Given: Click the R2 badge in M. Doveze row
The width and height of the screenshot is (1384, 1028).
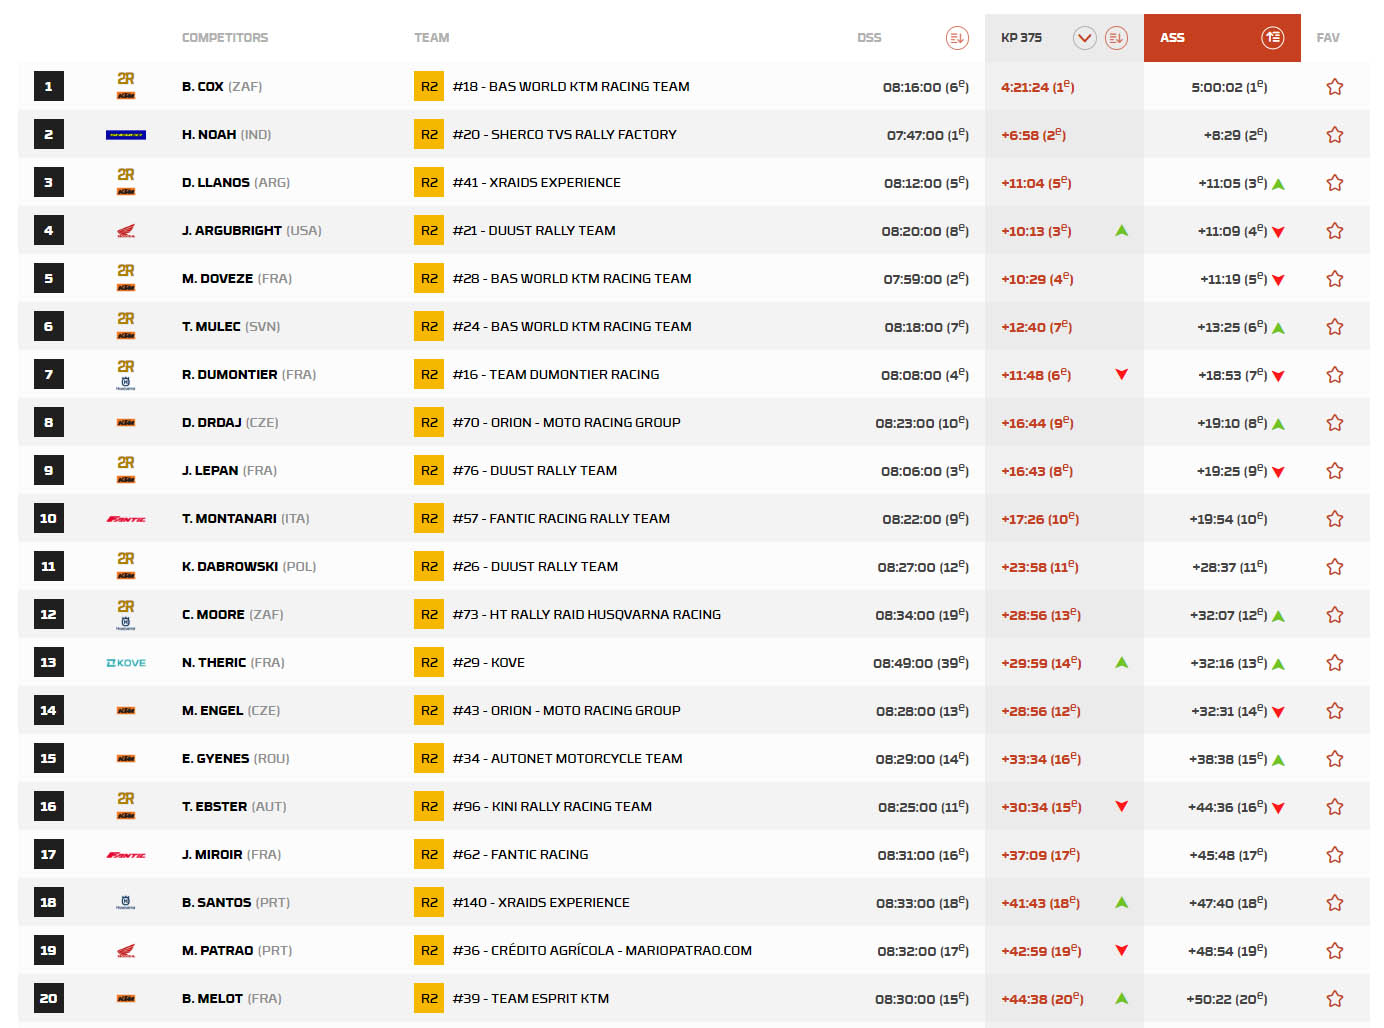Looking at the screenshot, I should point(429,279).
